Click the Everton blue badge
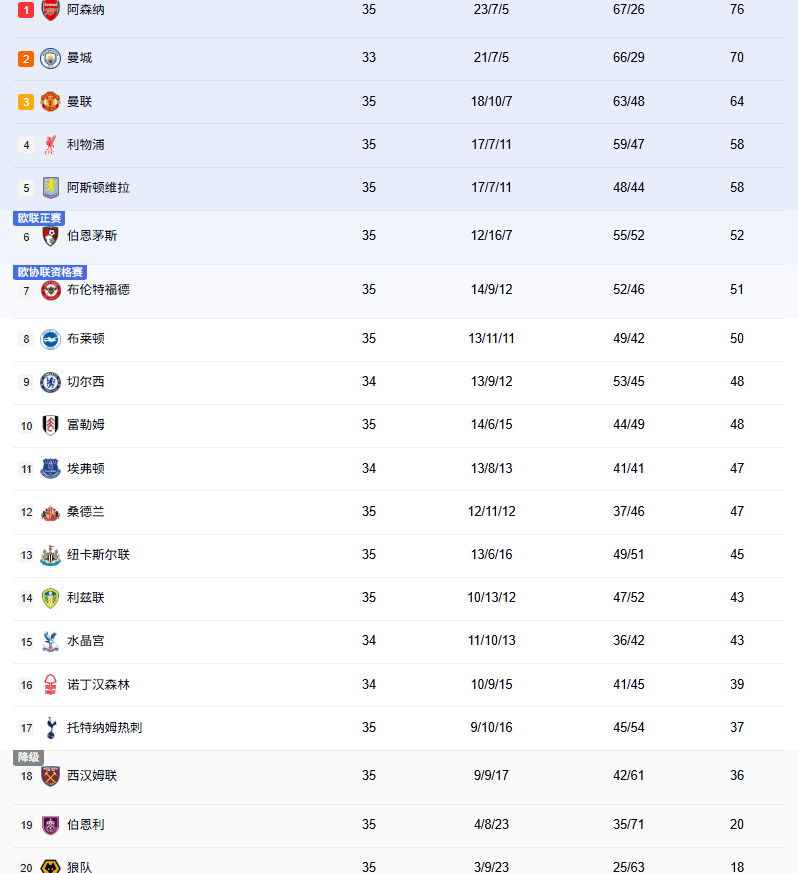798x873 pixels. point(50,469)
